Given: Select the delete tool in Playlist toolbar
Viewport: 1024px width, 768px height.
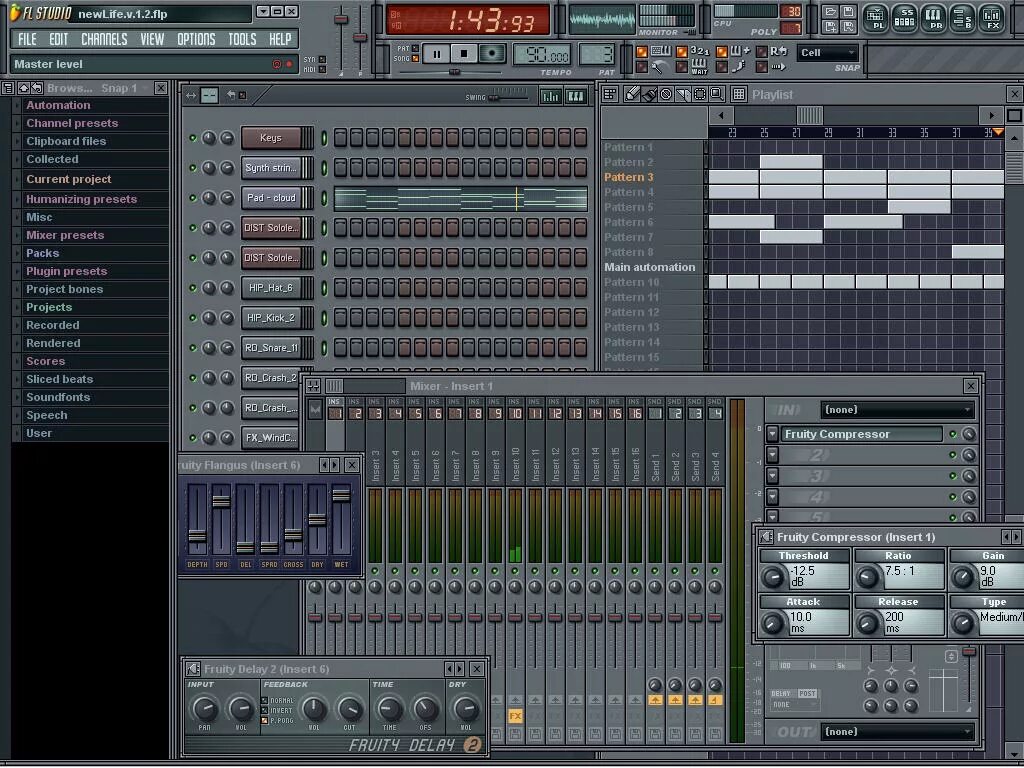Looking at the screenshot, I should coord(666,95).
